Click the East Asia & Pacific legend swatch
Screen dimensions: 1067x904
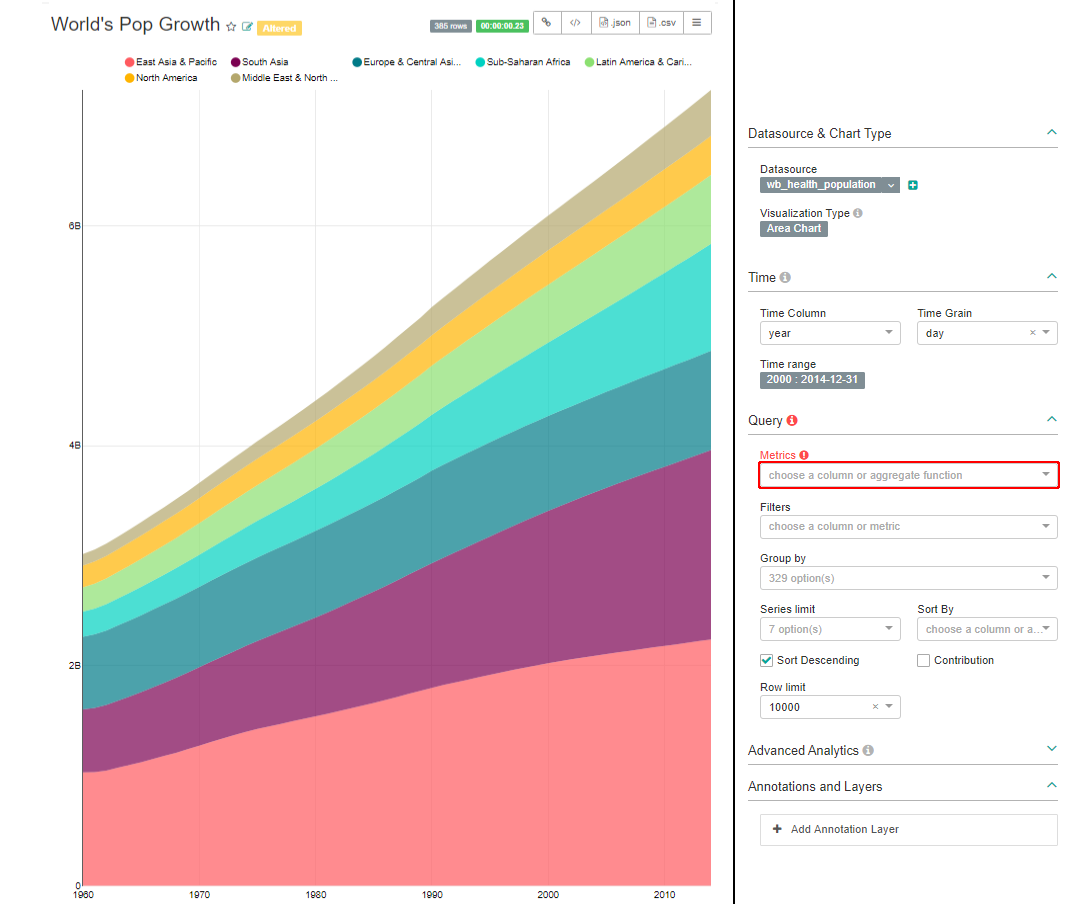130,62
